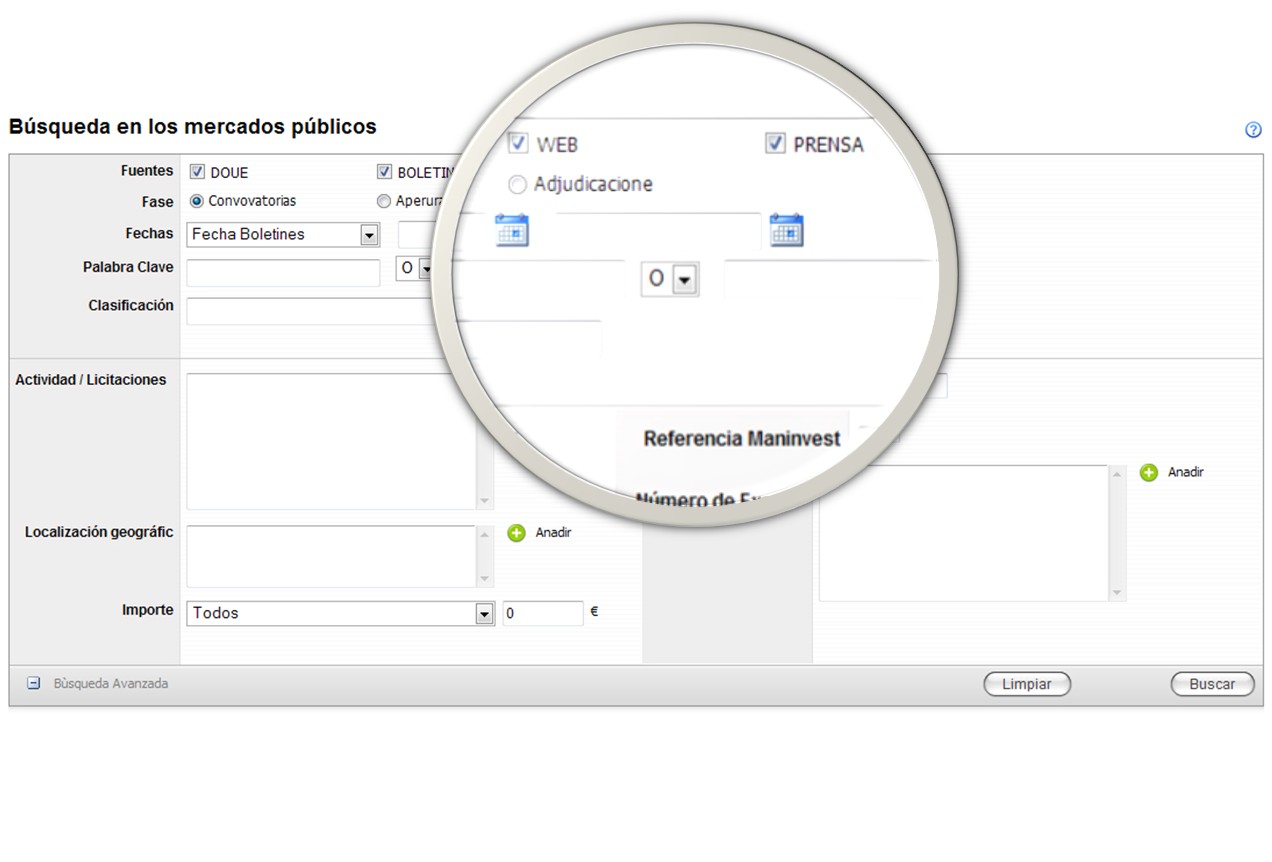The image size is (1272, 862).
Task: Click the Búsqueda en los mercados públicos heading
Action: 192,127
